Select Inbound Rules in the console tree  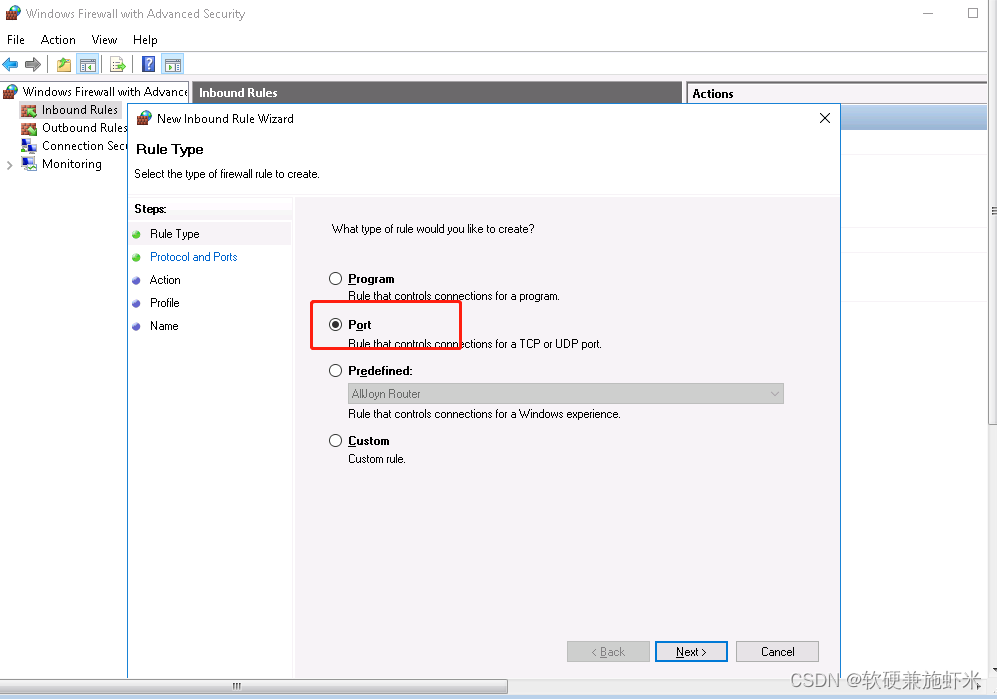pyautogui.click(x=79, y=110)
